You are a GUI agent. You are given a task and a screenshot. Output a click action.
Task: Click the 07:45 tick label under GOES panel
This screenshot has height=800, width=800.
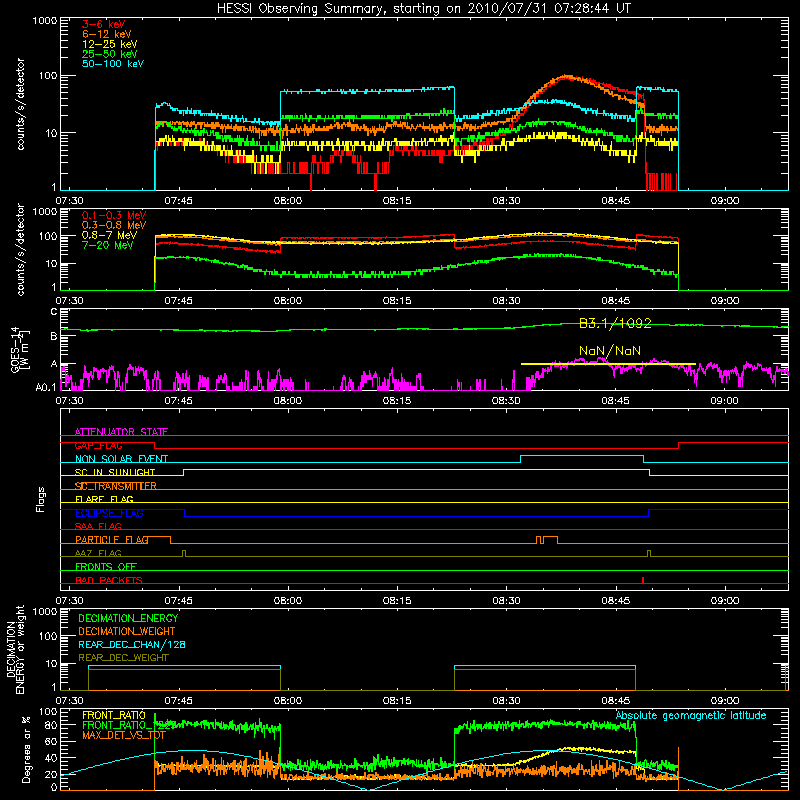point(178,401)
